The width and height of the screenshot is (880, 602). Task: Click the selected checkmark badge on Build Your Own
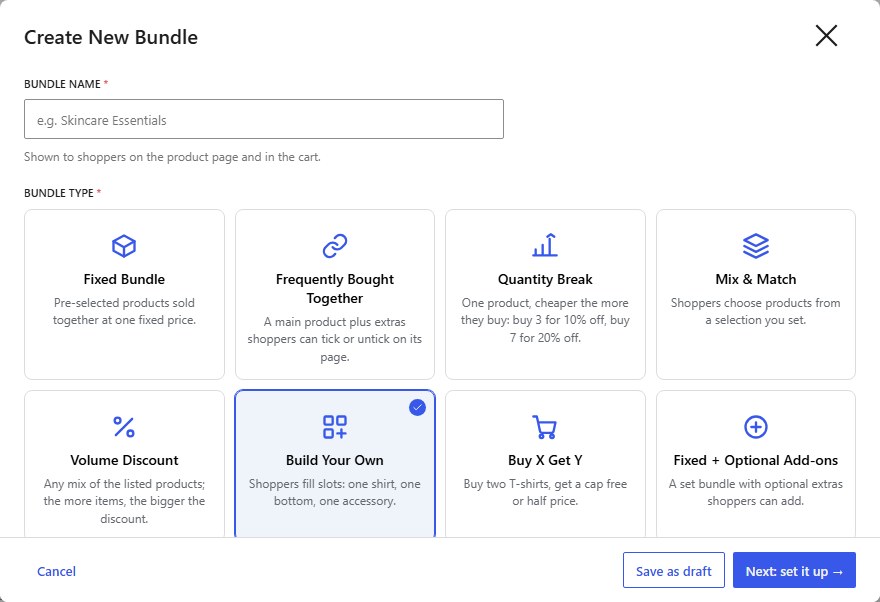(417, 407)
